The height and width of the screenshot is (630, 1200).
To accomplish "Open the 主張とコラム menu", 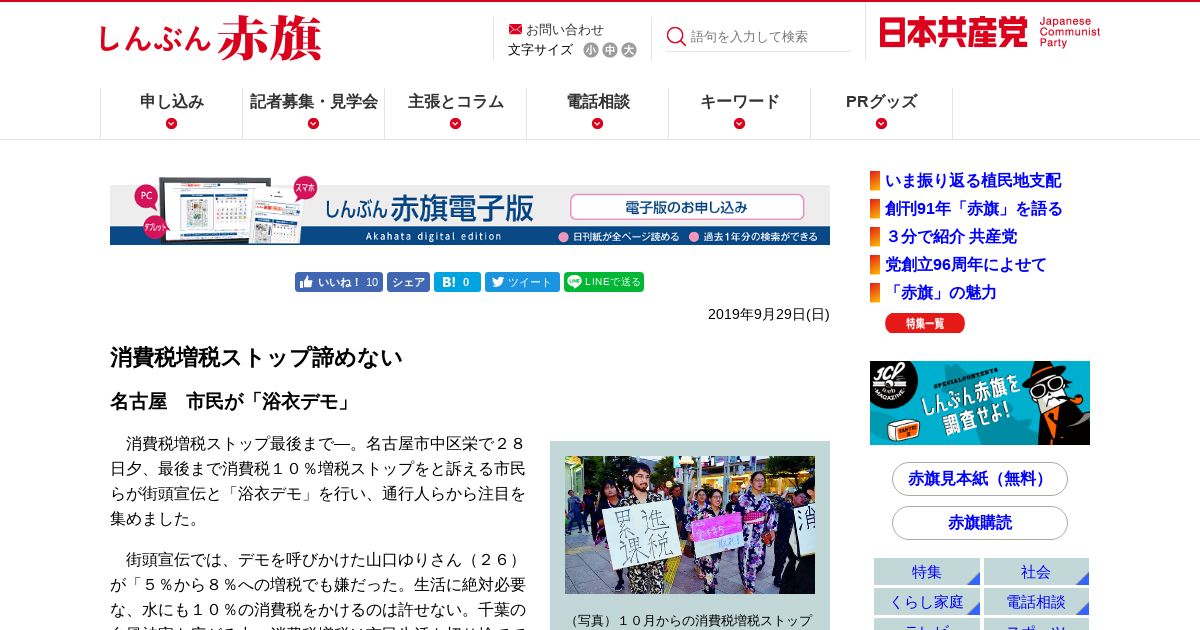I will pyautogui.click(x=456, y=101).
